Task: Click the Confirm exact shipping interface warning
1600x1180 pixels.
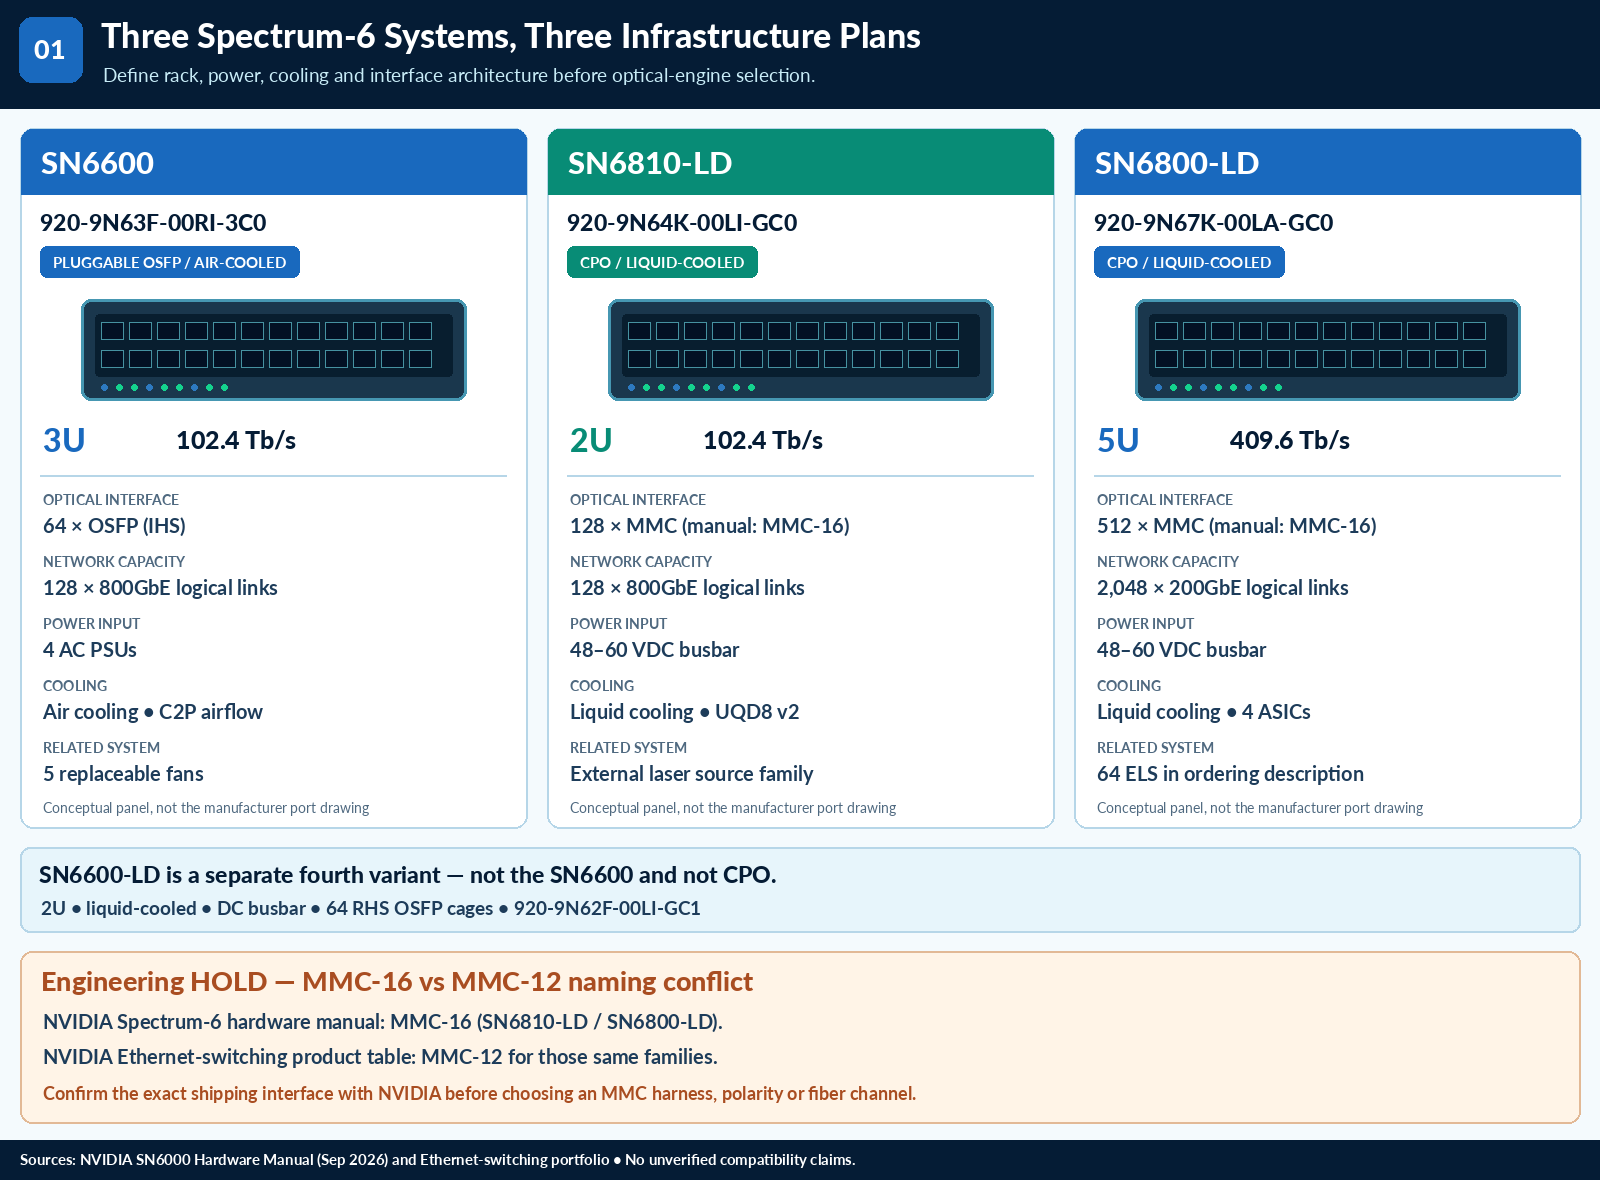Action: click(x=479, y=1093)
